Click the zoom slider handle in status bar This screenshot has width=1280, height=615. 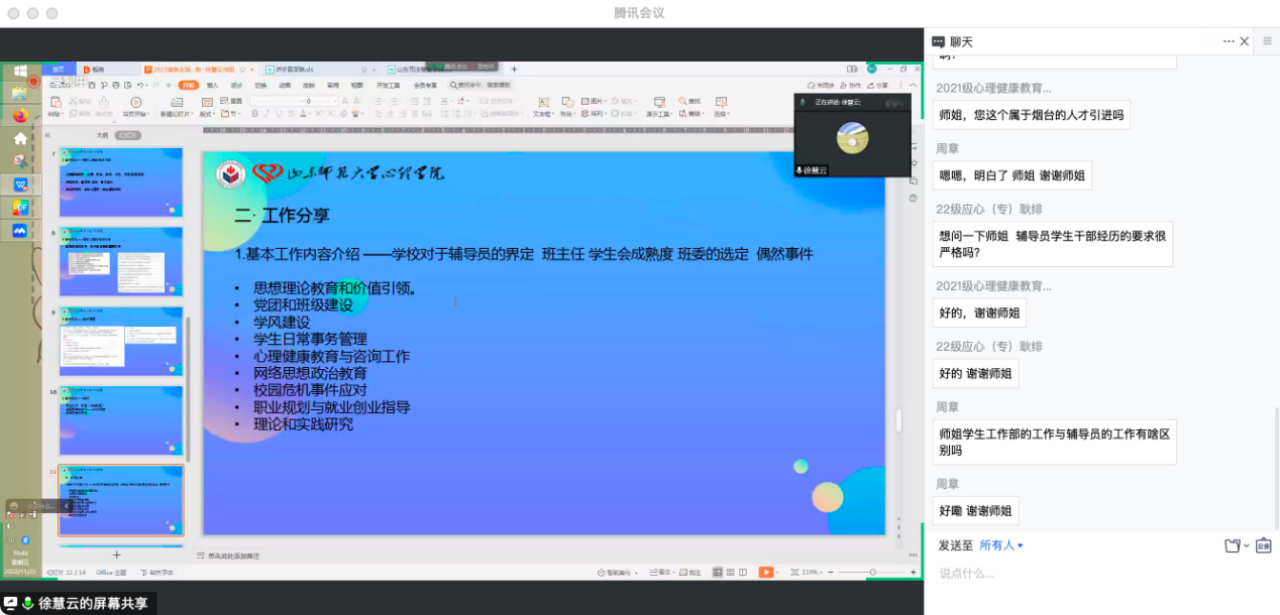[873, 572]
